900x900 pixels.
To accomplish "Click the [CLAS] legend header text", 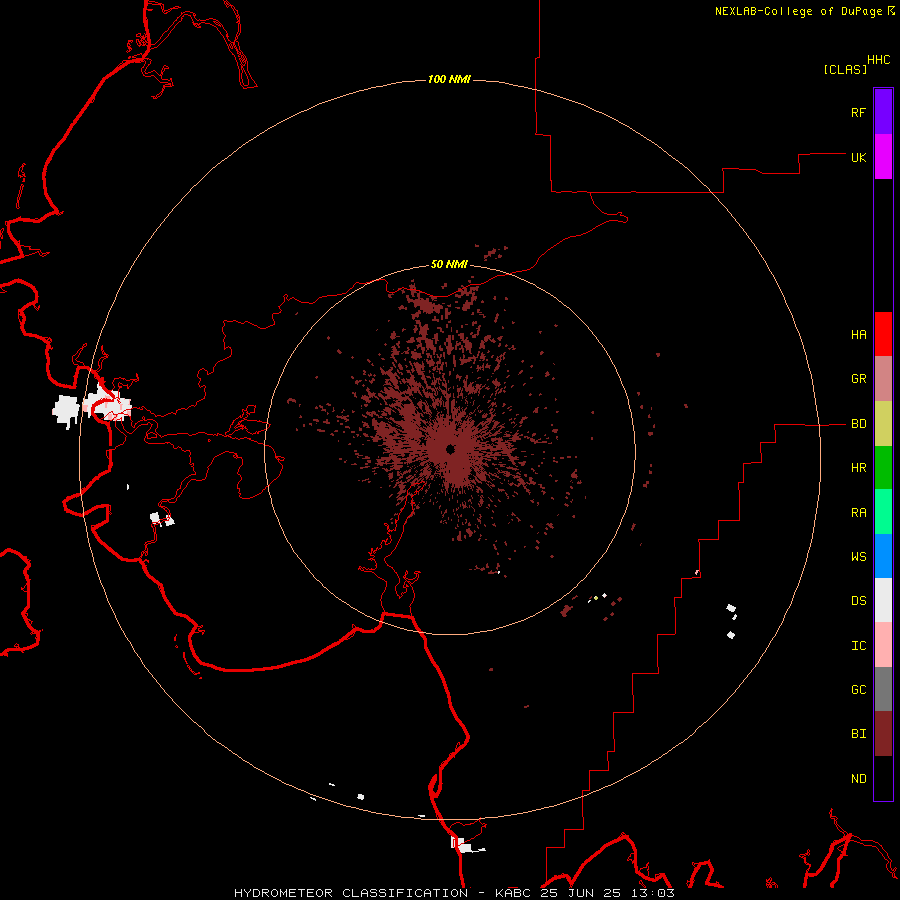I will [x=845, y=69].
